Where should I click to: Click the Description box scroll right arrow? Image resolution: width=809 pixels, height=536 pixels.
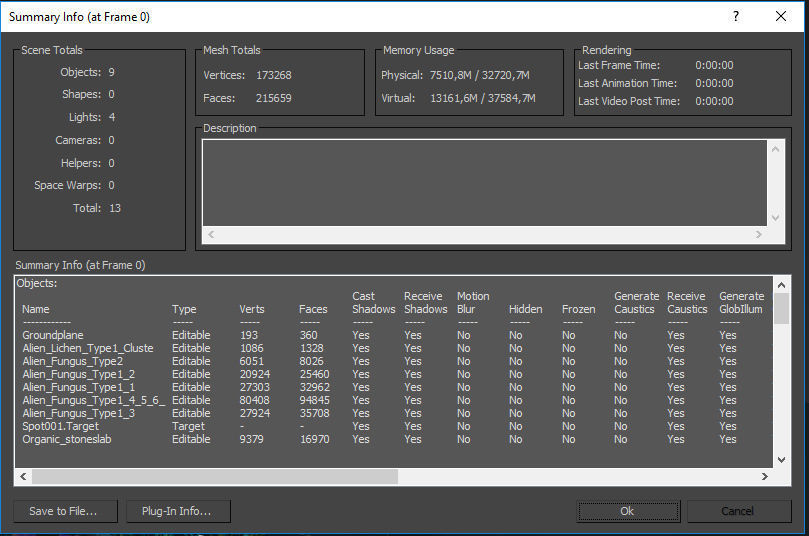coord(758,234)
